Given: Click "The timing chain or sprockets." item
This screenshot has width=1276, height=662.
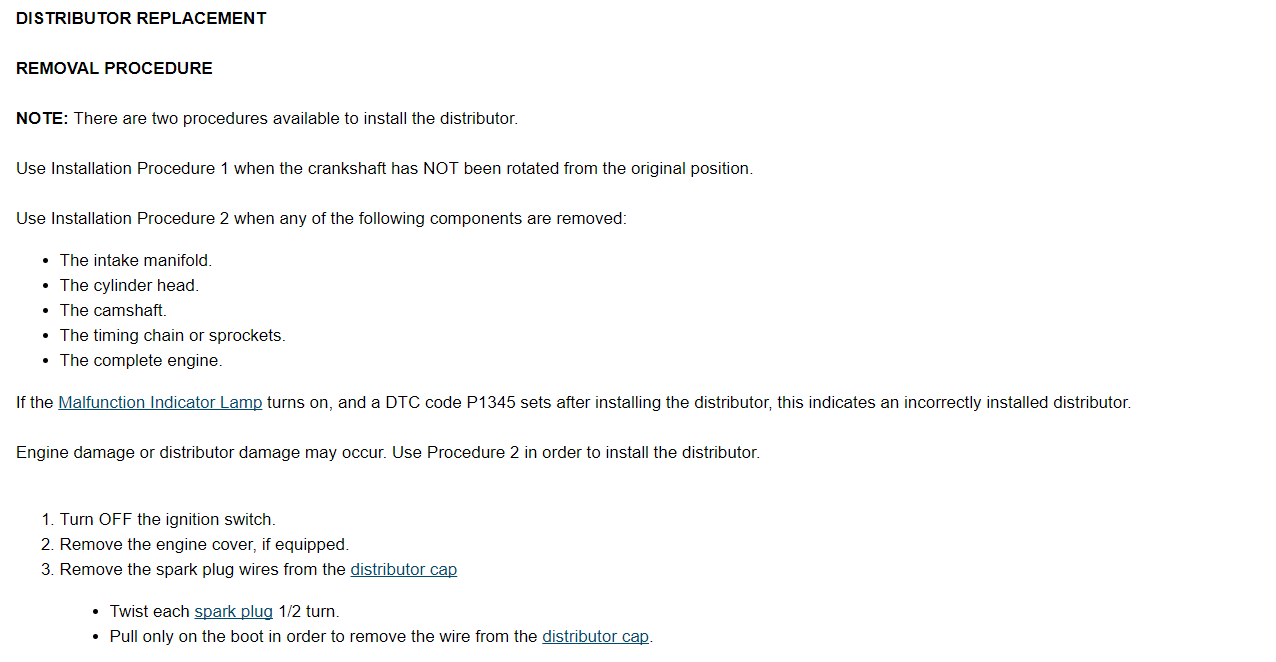Looking at the screenshot, I should pos(172,336).
